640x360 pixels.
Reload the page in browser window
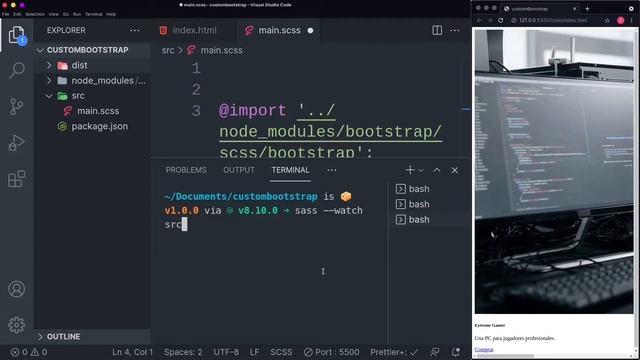(x=501, y=20)
